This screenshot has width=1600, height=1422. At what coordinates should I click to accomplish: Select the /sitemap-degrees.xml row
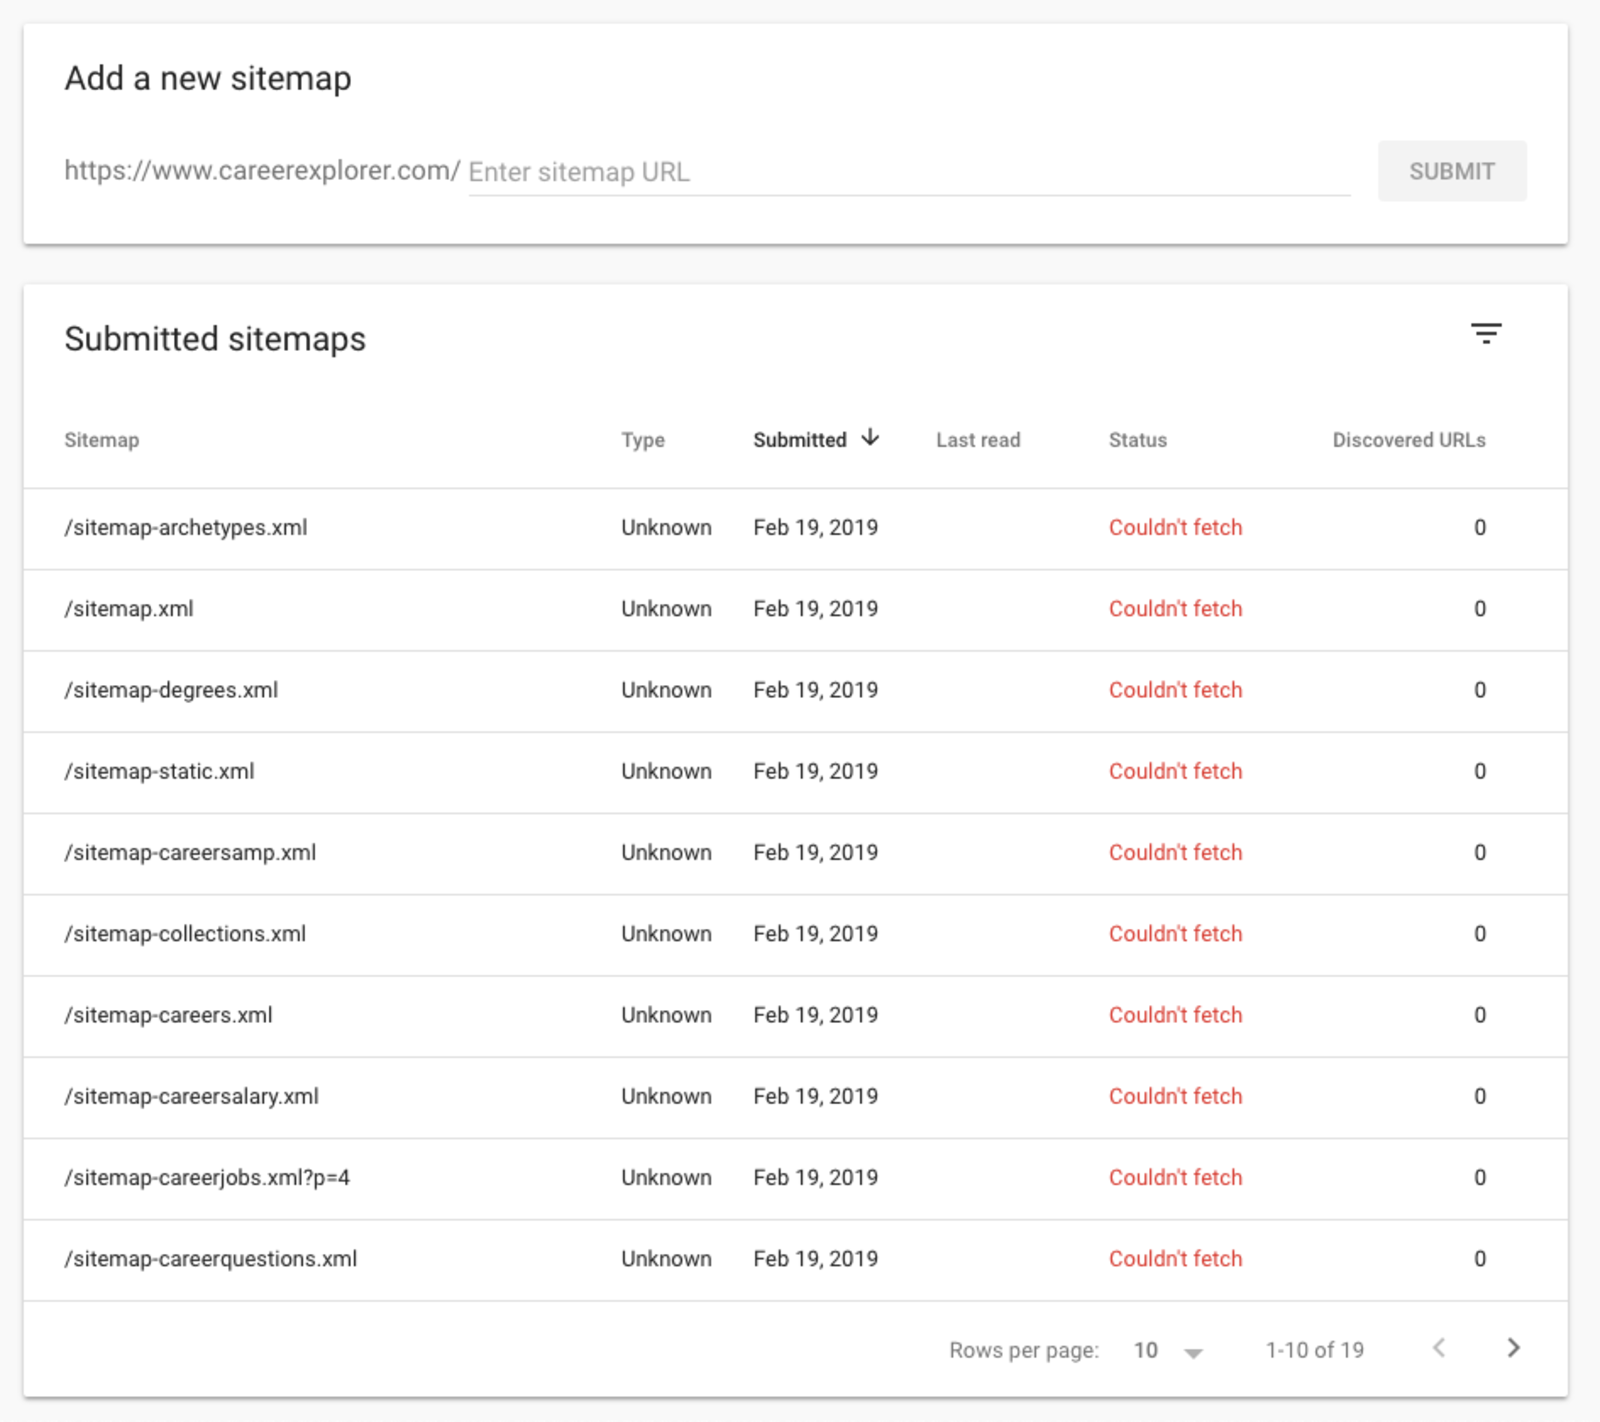click(171, 690)
